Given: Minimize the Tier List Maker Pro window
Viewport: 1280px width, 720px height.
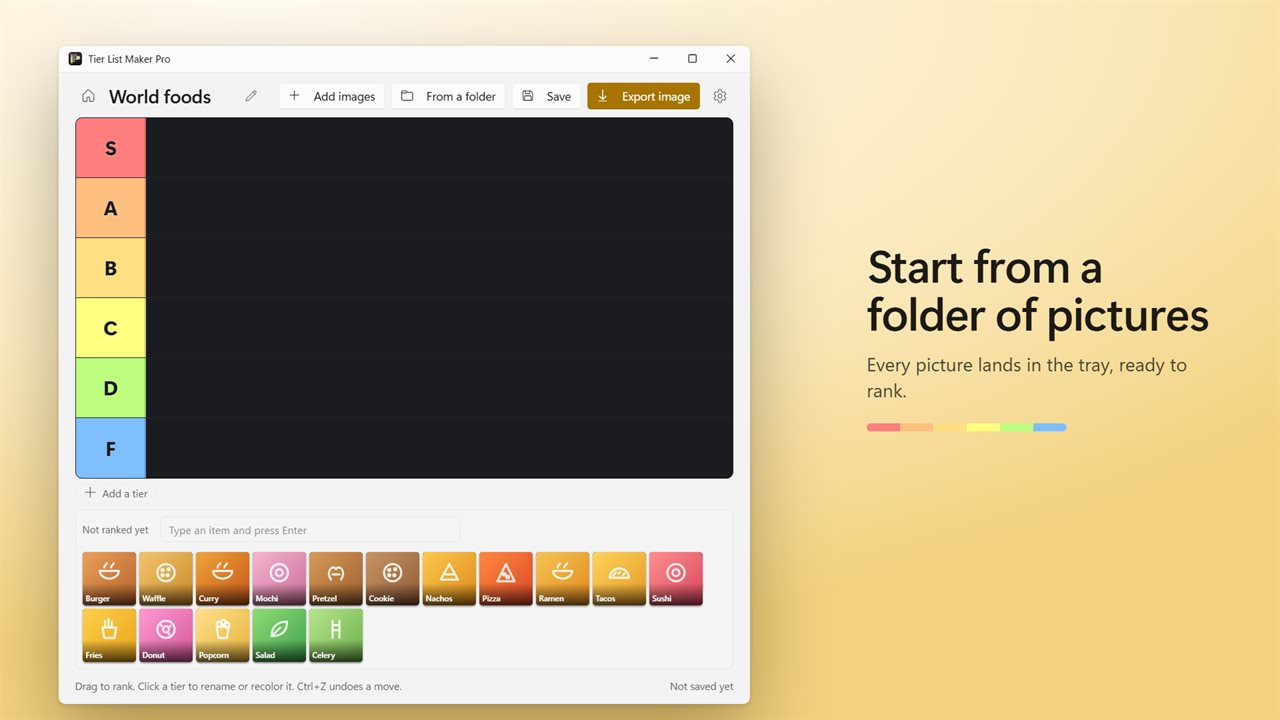Looking at the screenshot, I should pyautogui.click(x=654, y=59).
